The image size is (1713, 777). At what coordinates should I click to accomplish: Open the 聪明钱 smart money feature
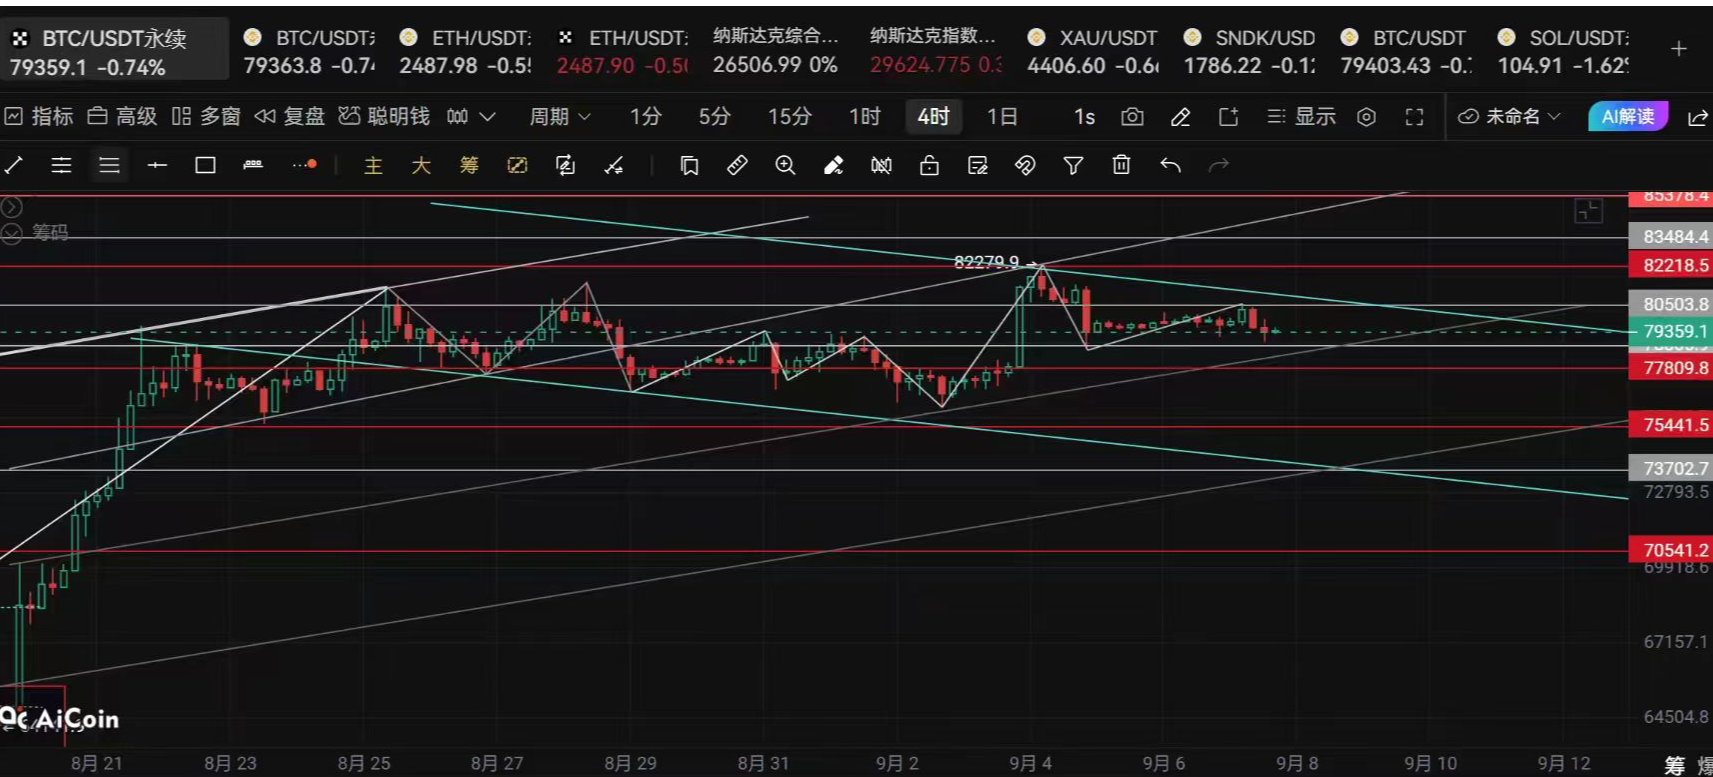coord(384,117)
